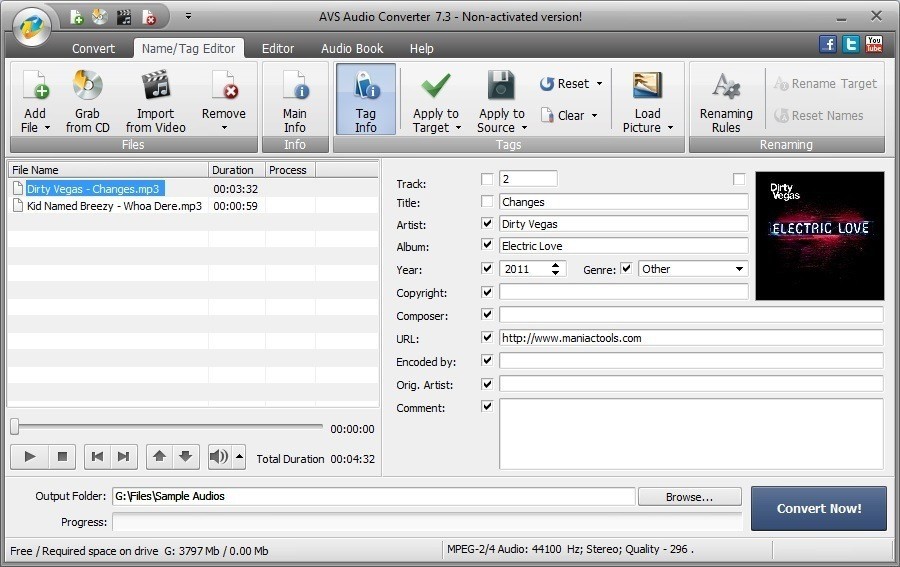Click the Clear tags button

click(x=563, y=115)
